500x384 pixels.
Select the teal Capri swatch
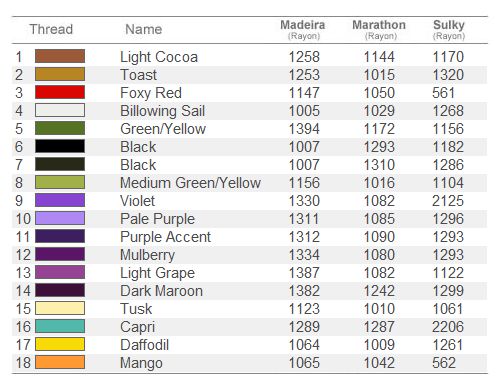(x=60, y=326)
